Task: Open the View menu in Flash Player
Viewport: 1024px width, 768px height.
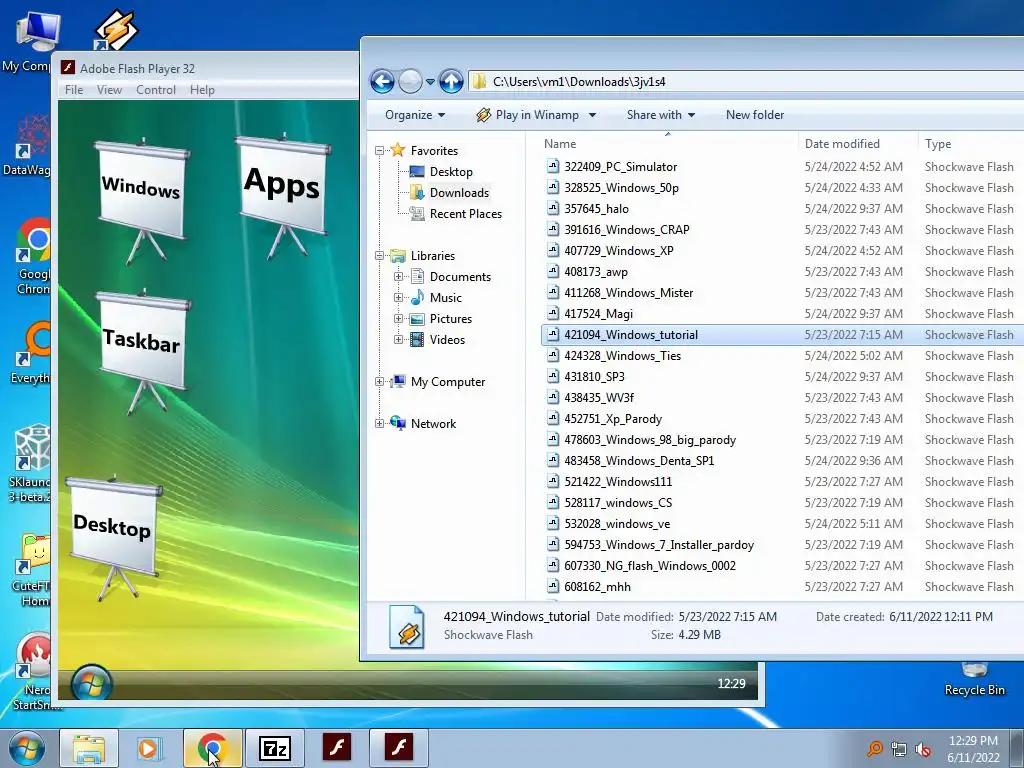Action: pos(109,90)
